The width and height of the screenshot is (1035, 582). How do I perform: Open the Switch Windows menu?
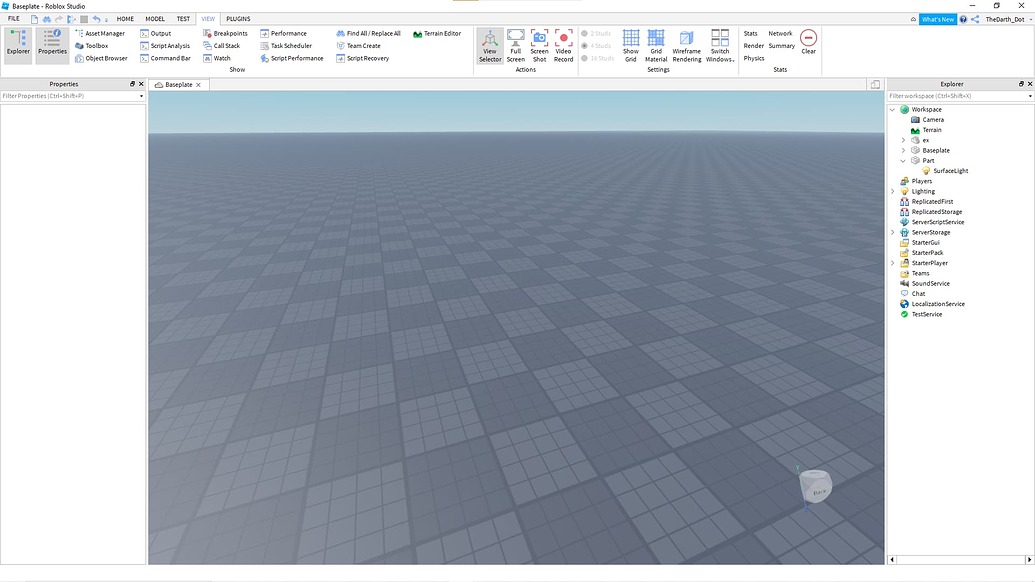coord(720,45)
